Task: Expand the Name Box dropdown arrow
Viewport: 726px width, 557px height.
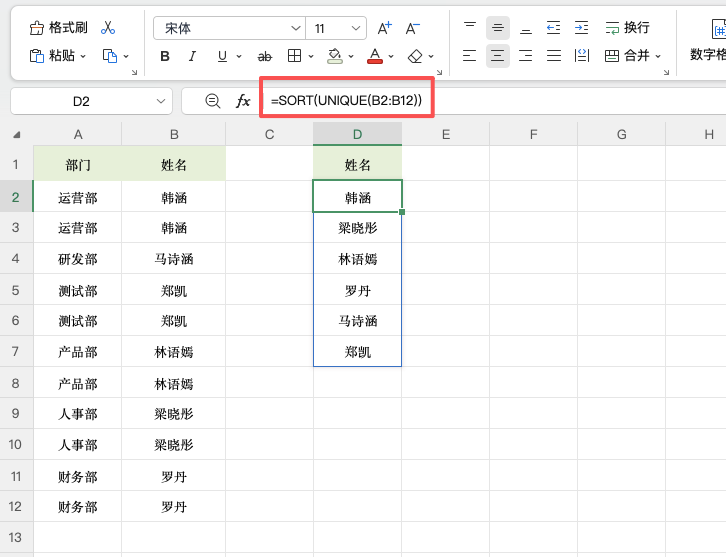Action: (161, 101)
